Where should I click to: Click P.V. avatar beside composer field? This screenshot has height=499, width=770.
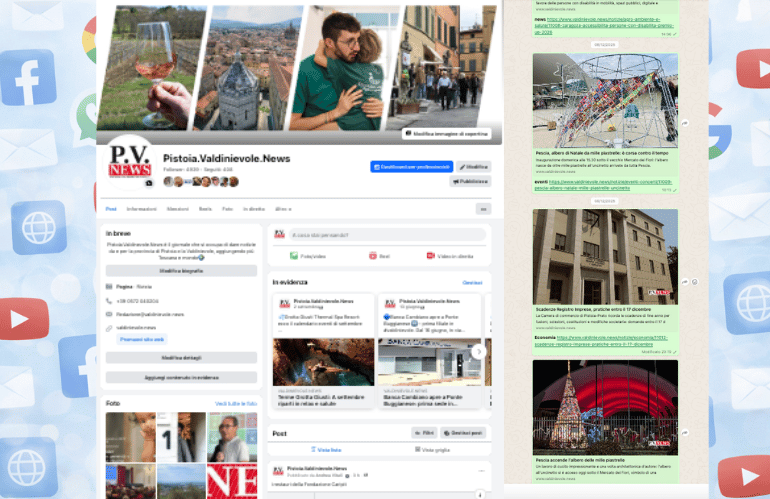279,234
